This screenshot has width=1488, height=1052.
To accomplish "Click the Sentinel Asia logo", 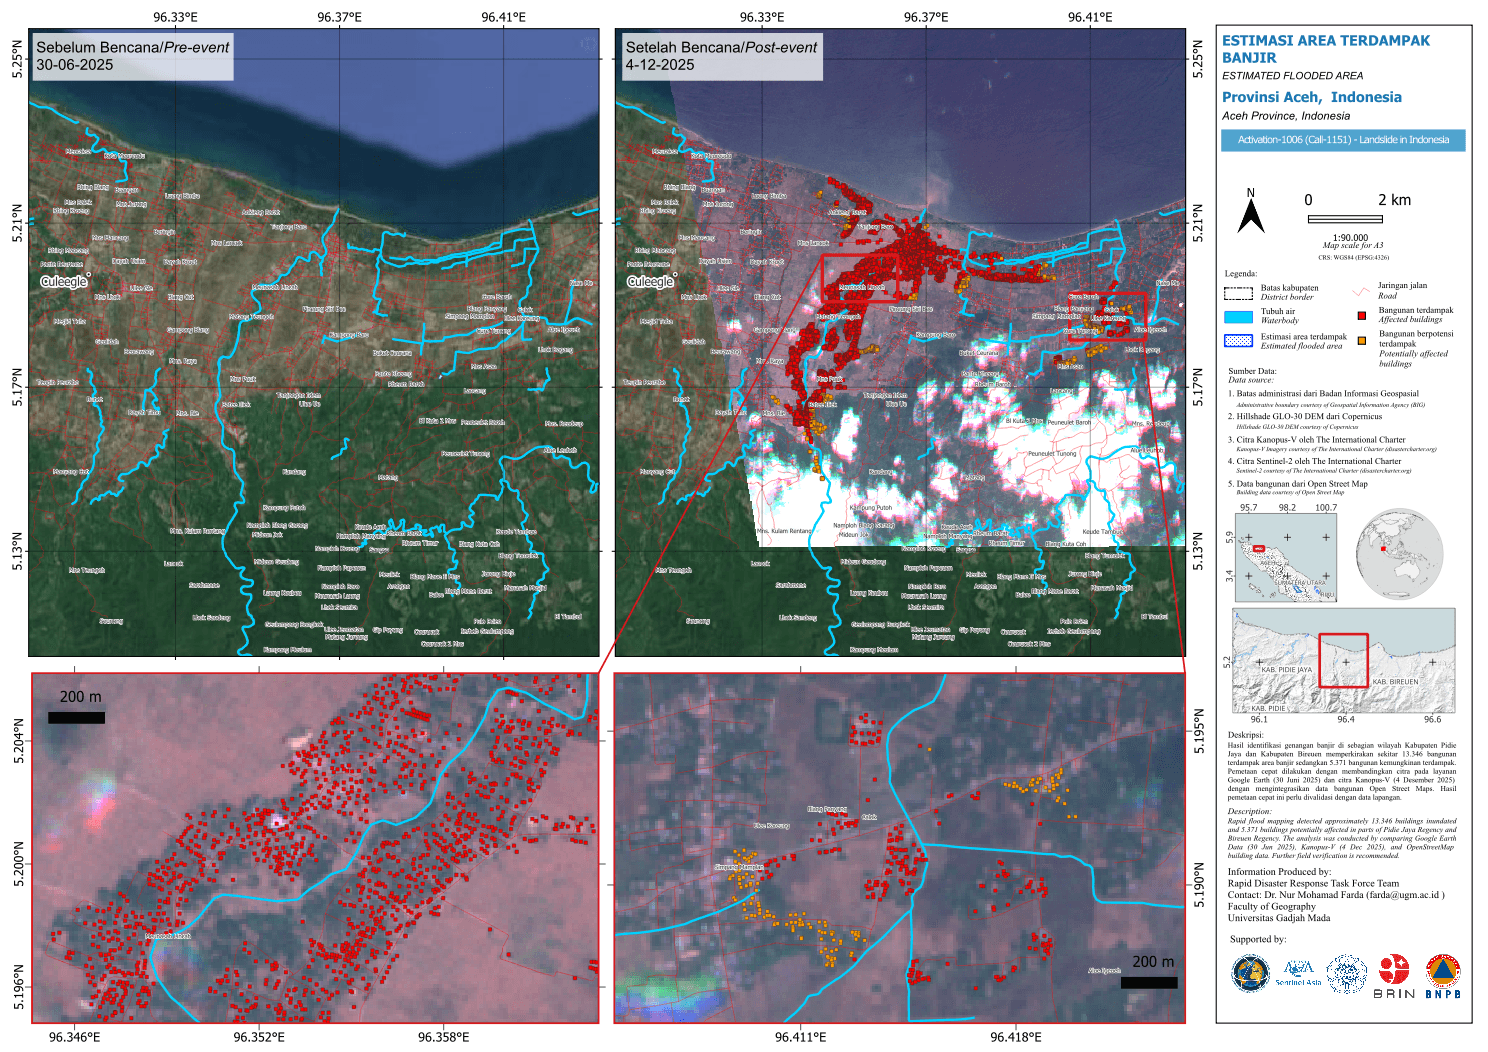I will [1298, 973].
